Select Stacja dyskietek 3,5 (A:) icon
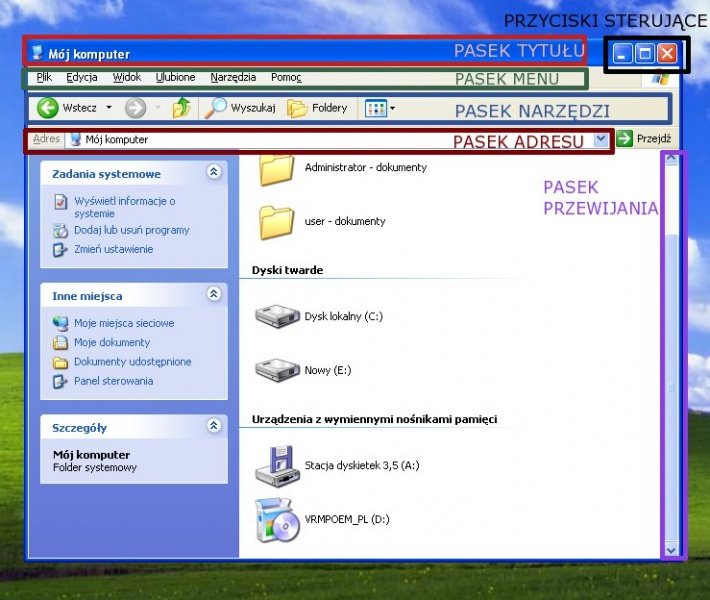The image size is (710, 600). click(276, 463)
